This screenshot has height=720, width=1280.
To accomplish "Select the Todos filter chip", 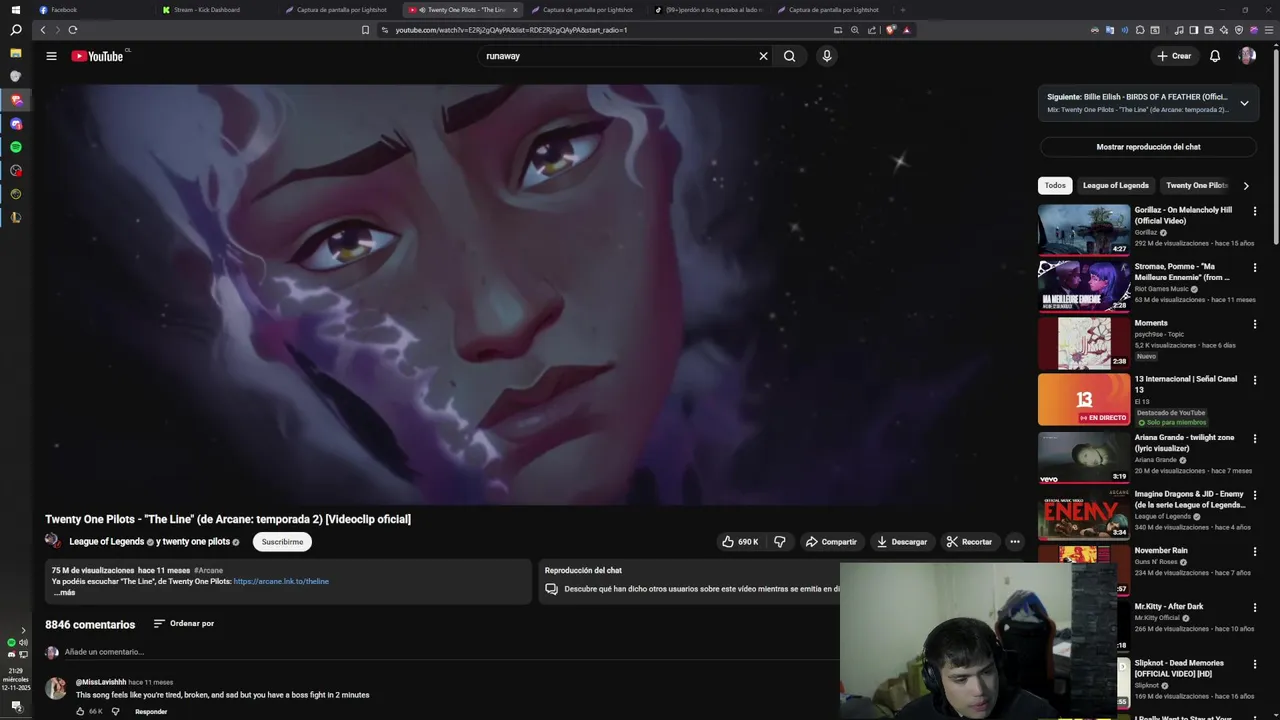I will [1055, 185].
